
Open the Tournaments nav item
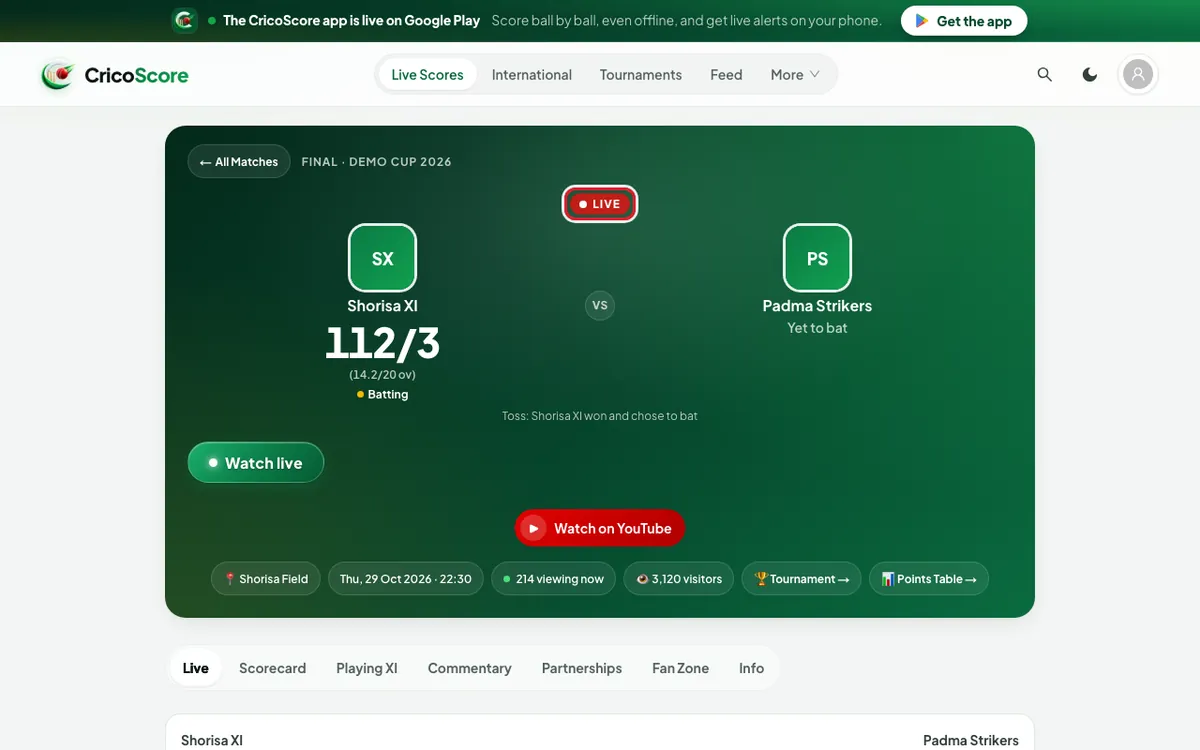pos(641,75)
